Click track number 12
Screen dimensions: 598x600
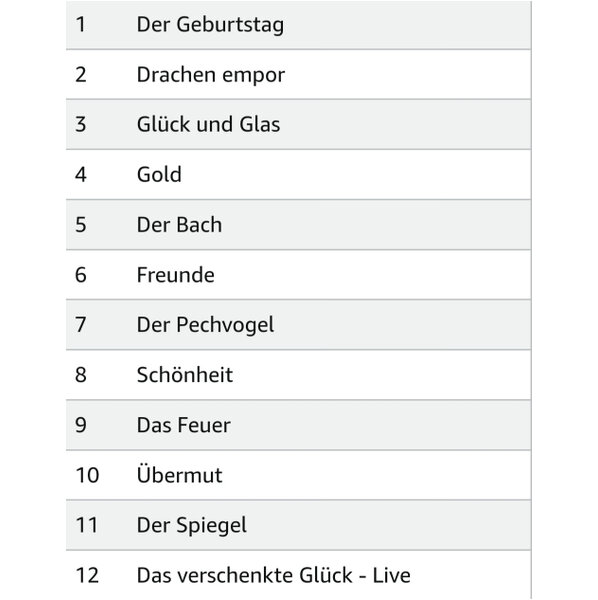click(x=87, y=575)
